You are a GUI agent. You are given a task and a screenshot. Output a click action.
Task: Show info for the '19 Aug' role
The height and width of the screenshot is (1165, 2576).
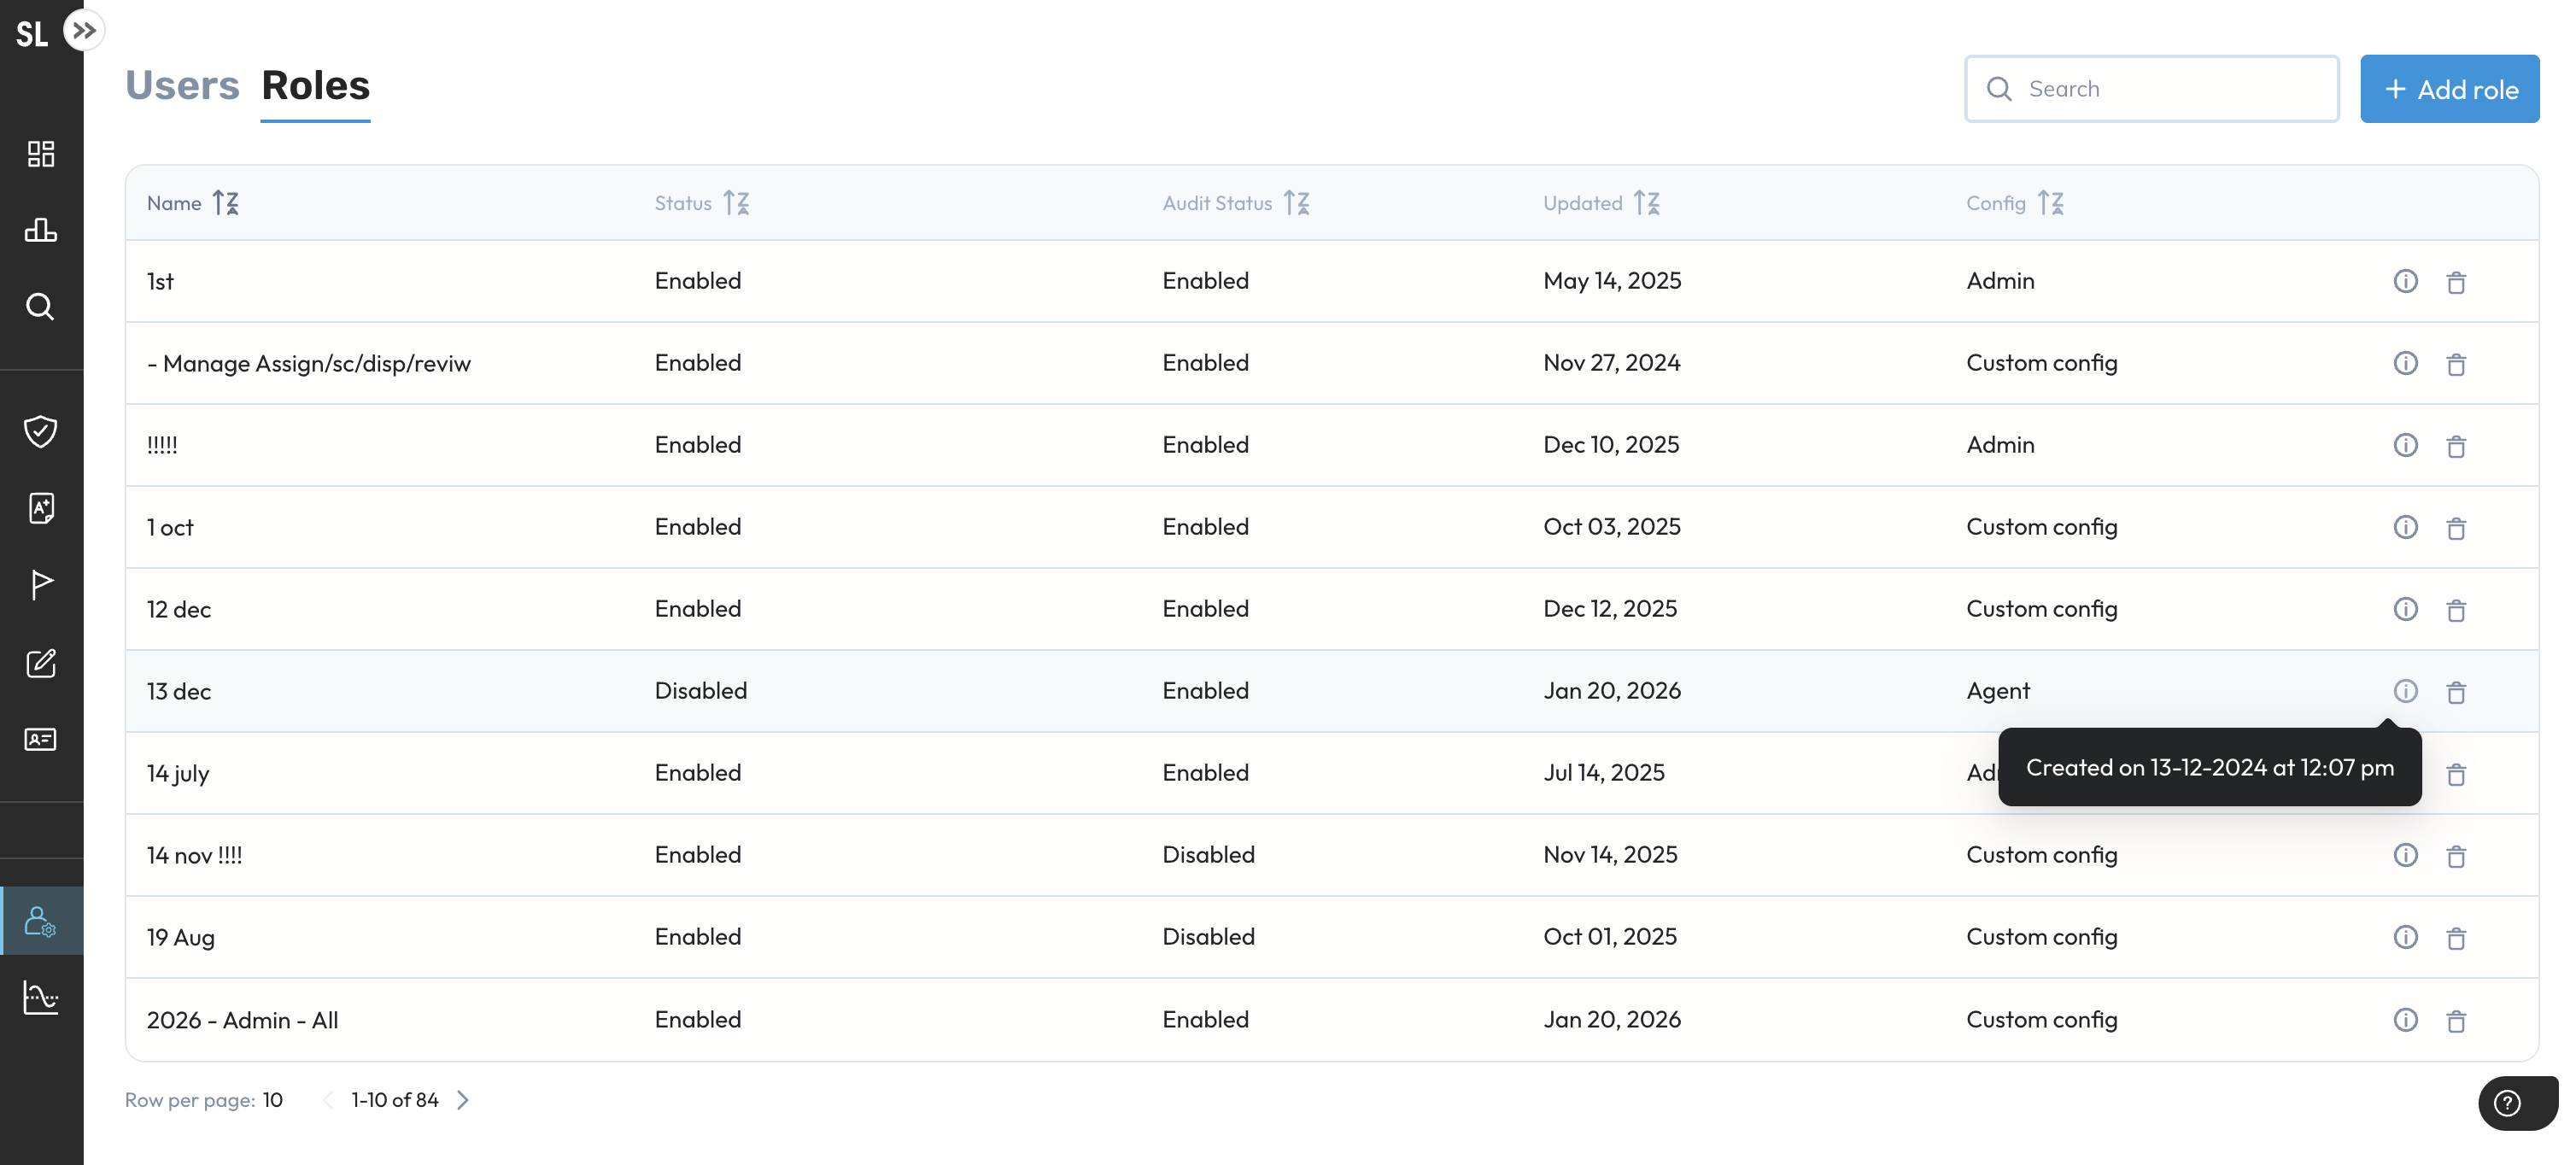2405,937
